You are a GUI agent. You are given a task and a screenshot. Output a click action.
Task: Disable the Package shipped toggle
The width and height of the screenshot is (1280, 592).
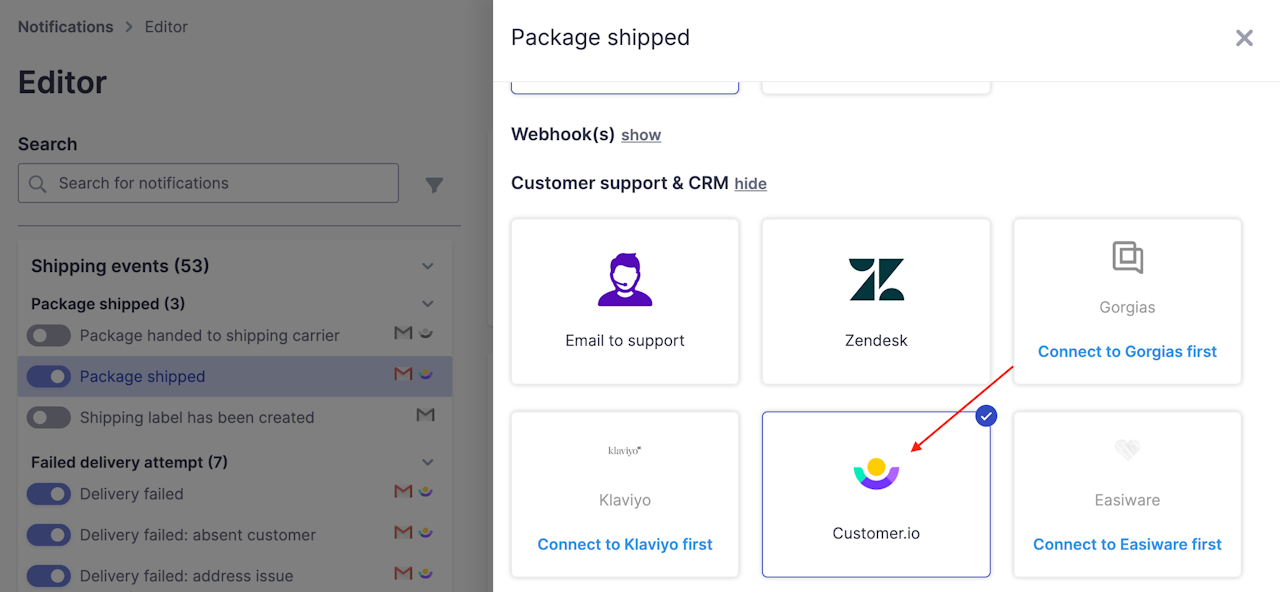coord(49,377)
